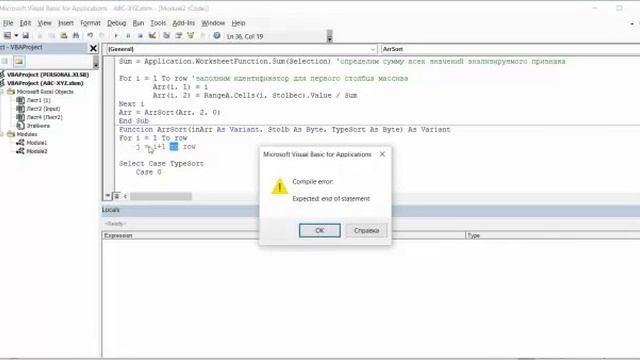Select VBAProject (PERSONAL.XLSB) in project tree
This screenshot has width=640, height=360.
[x=48, y=75]
